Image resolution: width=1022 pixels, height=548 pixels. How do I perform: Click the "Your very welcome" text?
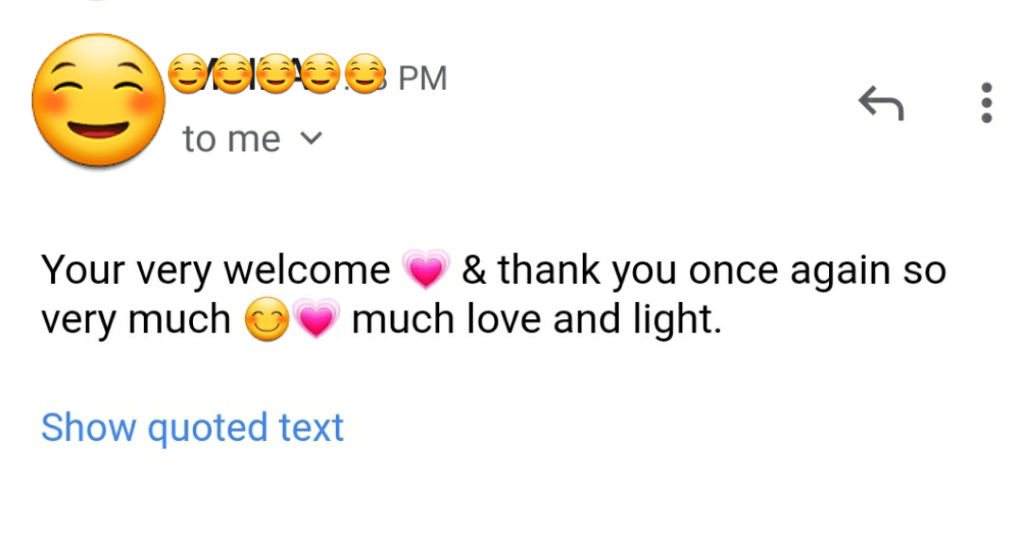pyautogui.click(x=215, y=270)
